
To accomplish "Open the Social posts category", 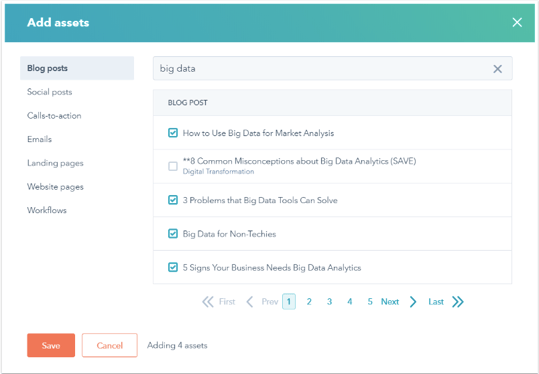I will (x=50, y=92).
